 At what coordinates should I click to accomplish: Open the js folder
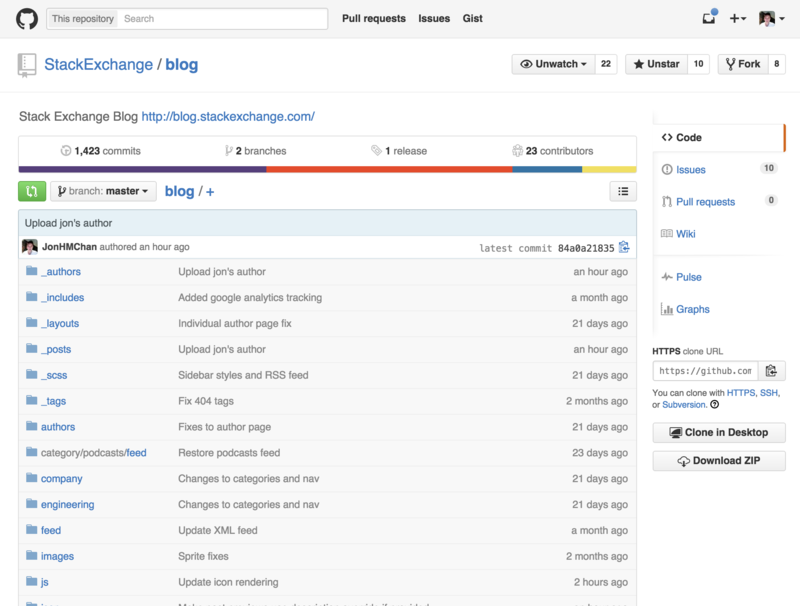(x=44, y=582)
